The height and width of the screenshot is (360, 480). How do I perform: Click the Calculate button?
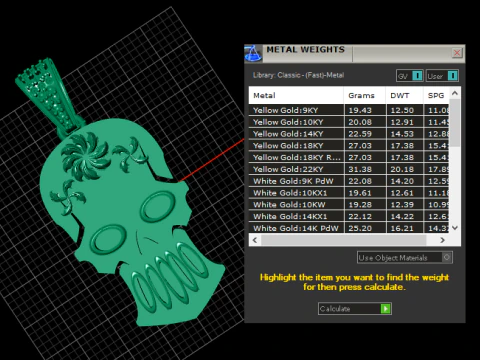click(x=355, y=309)
